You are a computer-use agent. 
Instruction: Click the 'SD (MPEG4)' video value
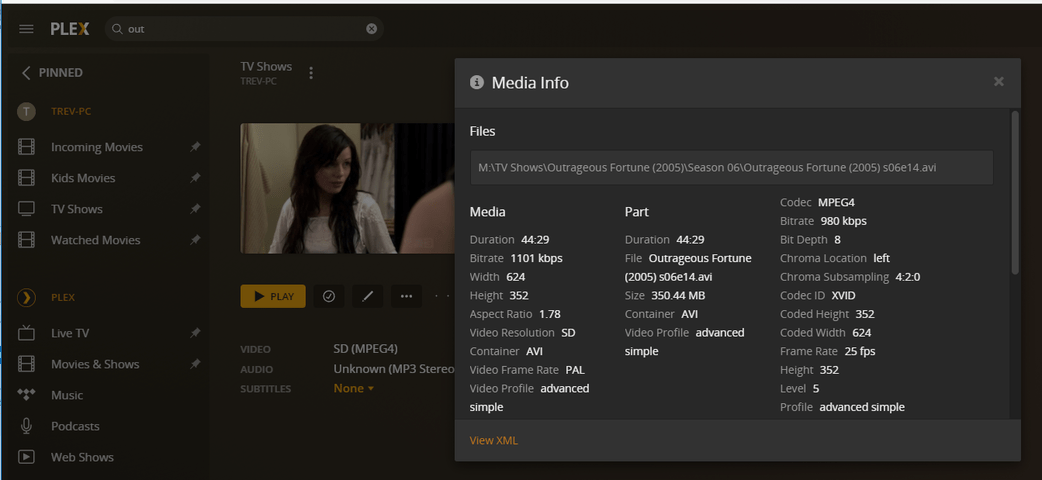point(365,348)
